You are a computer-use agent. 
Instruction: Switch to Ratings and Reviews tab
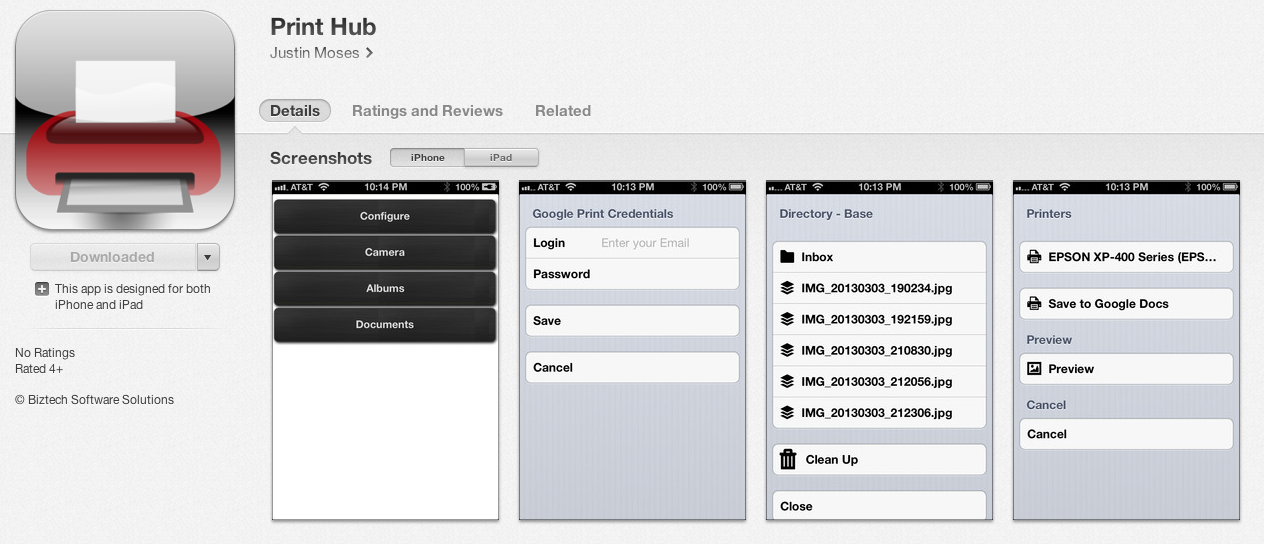427,111
